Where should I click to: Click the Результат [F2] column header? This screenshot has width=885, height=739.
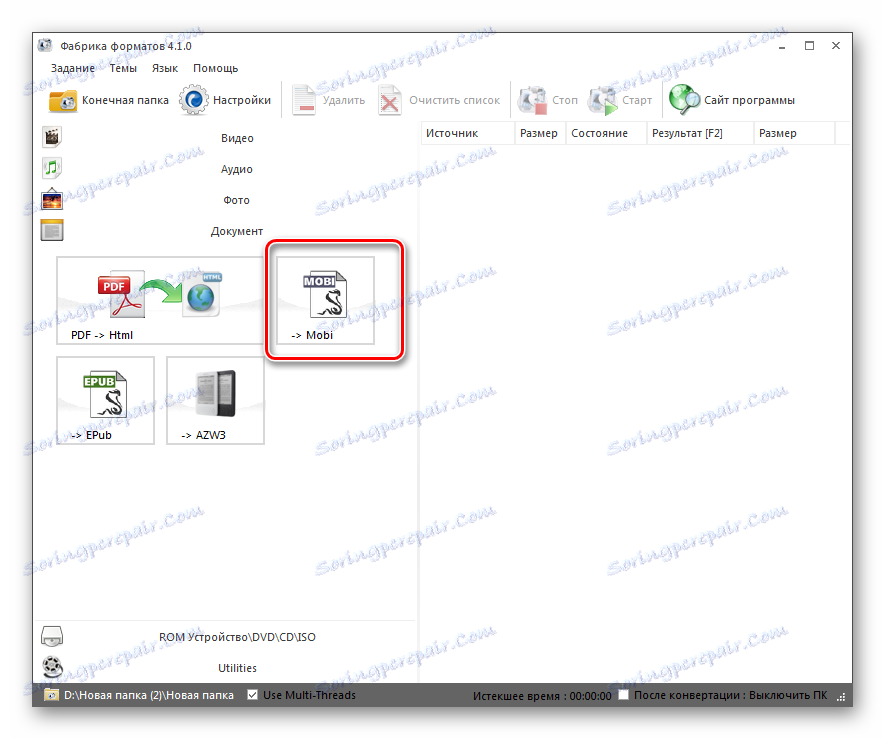coord(700,133)
